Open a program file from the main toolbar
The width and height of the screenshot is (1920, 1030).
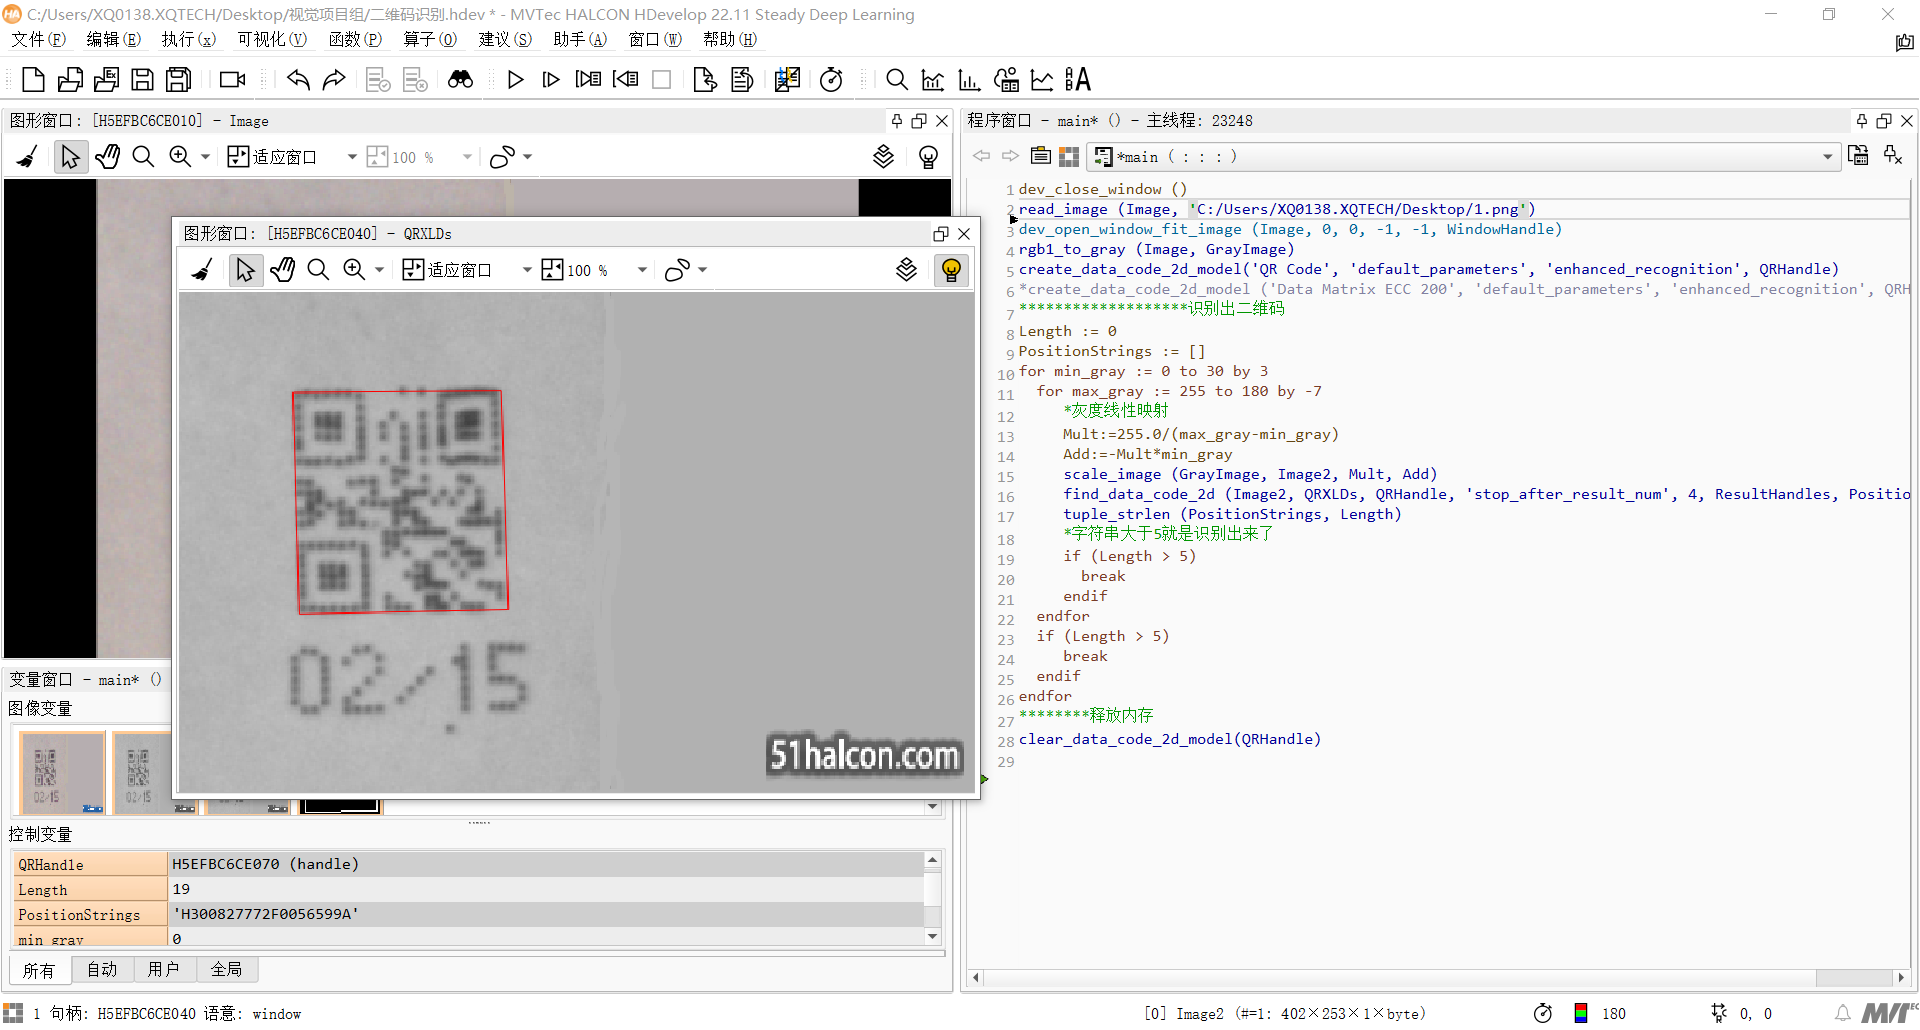click(x=70, y=80)
